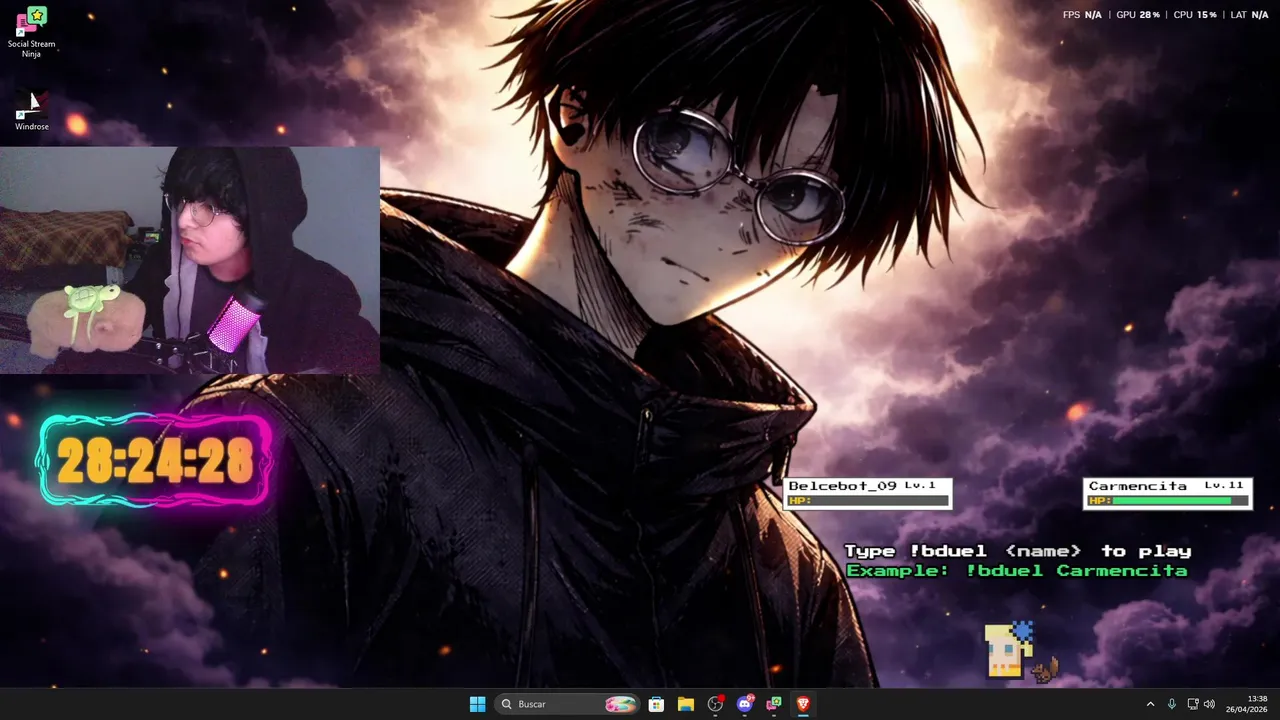
Task: Click the blonde pixel character sprite
Action: click(x=1008, y=651)
